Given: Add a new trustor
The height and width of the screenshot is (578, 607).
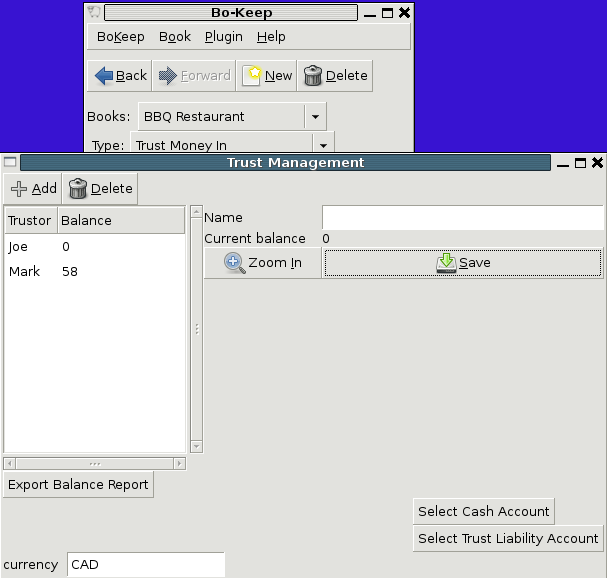Looking at the screenshot, I should [x=33, y=188].
